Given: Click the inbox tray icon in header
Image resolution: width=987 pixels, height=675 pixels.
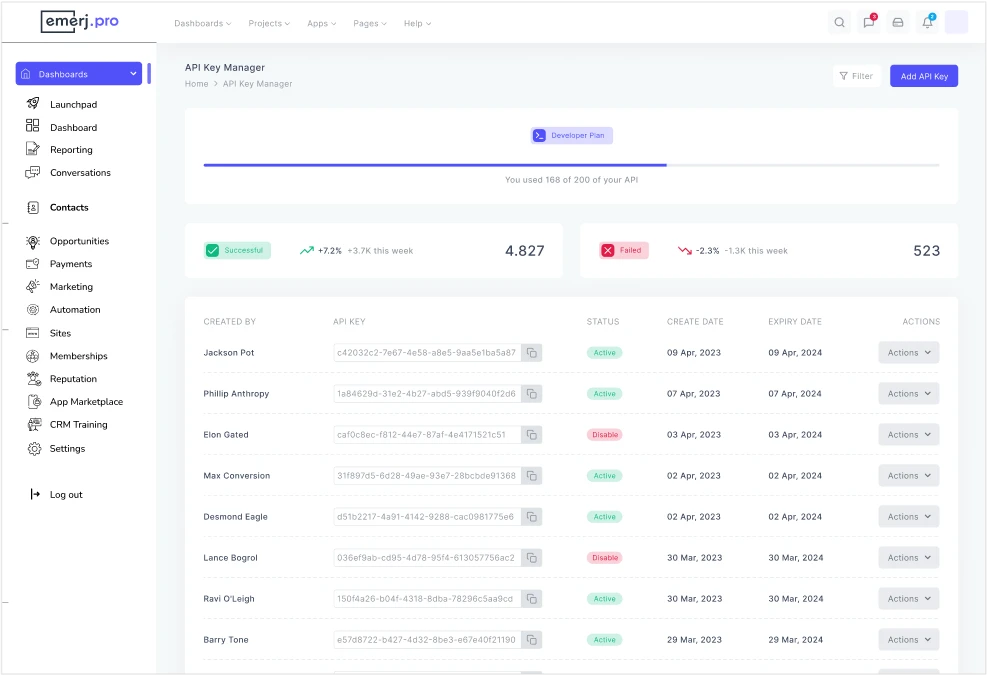Looking at the screenshot, I should point(898,23).
